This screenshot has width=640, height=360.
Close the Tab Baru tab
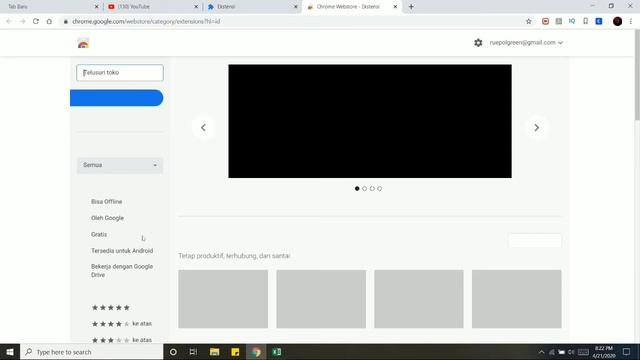(x=97, y=7)
